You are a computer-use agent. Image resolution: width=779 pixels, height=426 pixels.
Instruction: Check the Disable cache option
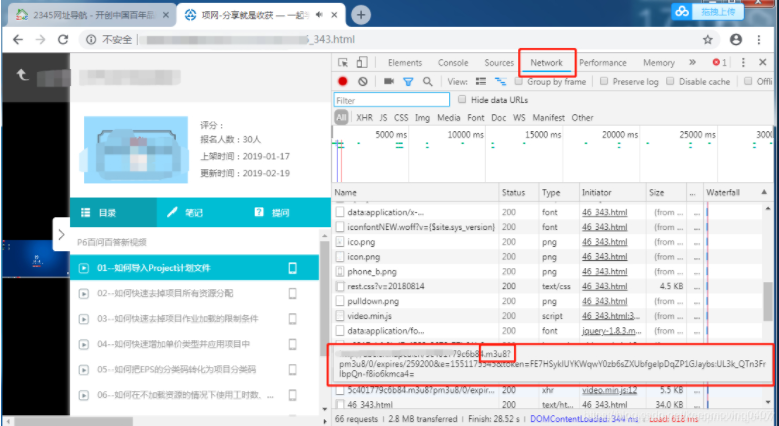tap(672, 82)
